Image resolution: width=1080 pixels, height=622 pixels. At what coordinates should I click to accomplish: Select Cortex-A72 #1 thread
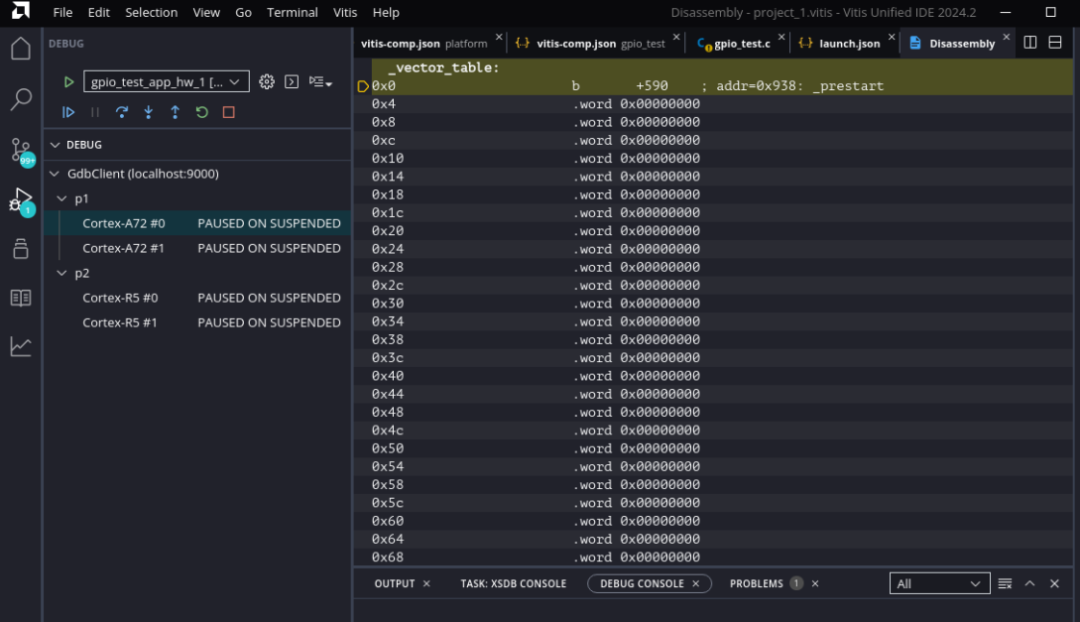click(198, 248)
